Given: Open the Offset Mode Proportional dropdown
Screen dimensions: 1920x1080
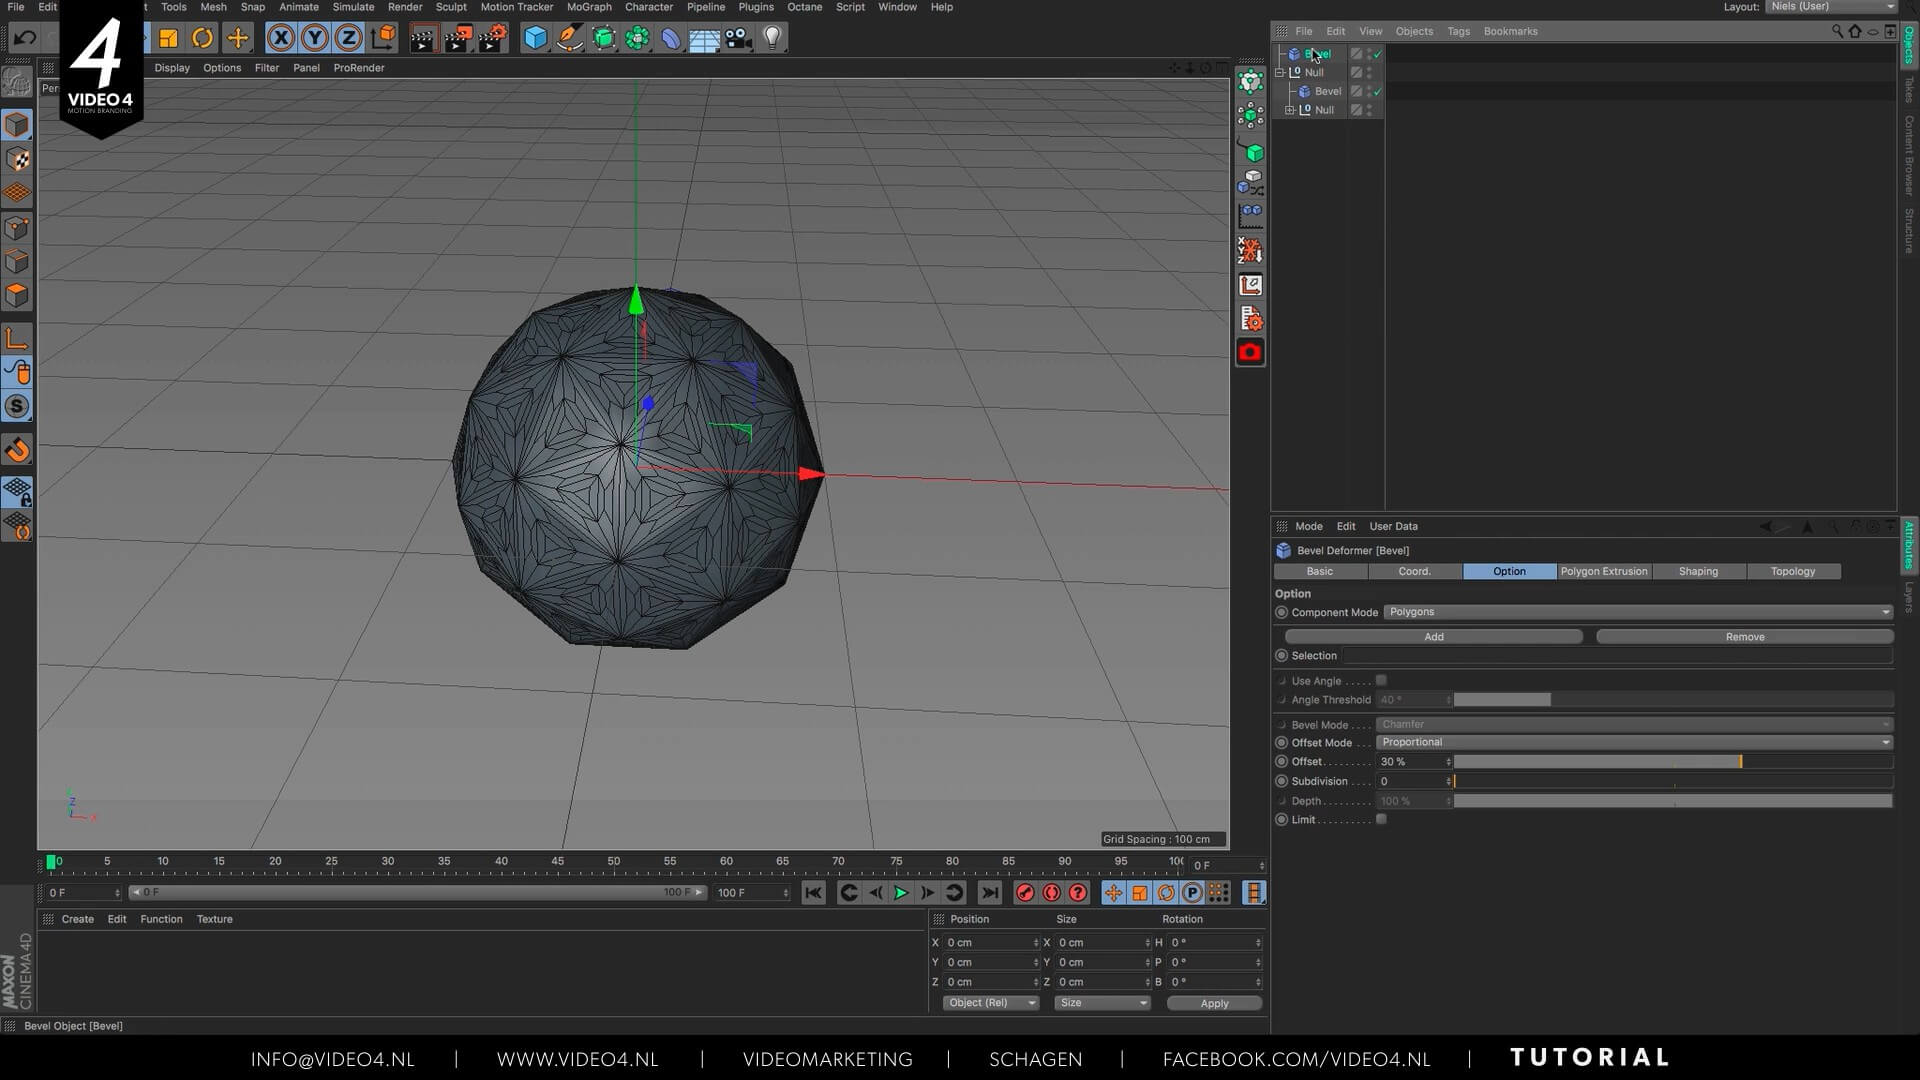Looking at the screenshot, I should point(1634,742).
